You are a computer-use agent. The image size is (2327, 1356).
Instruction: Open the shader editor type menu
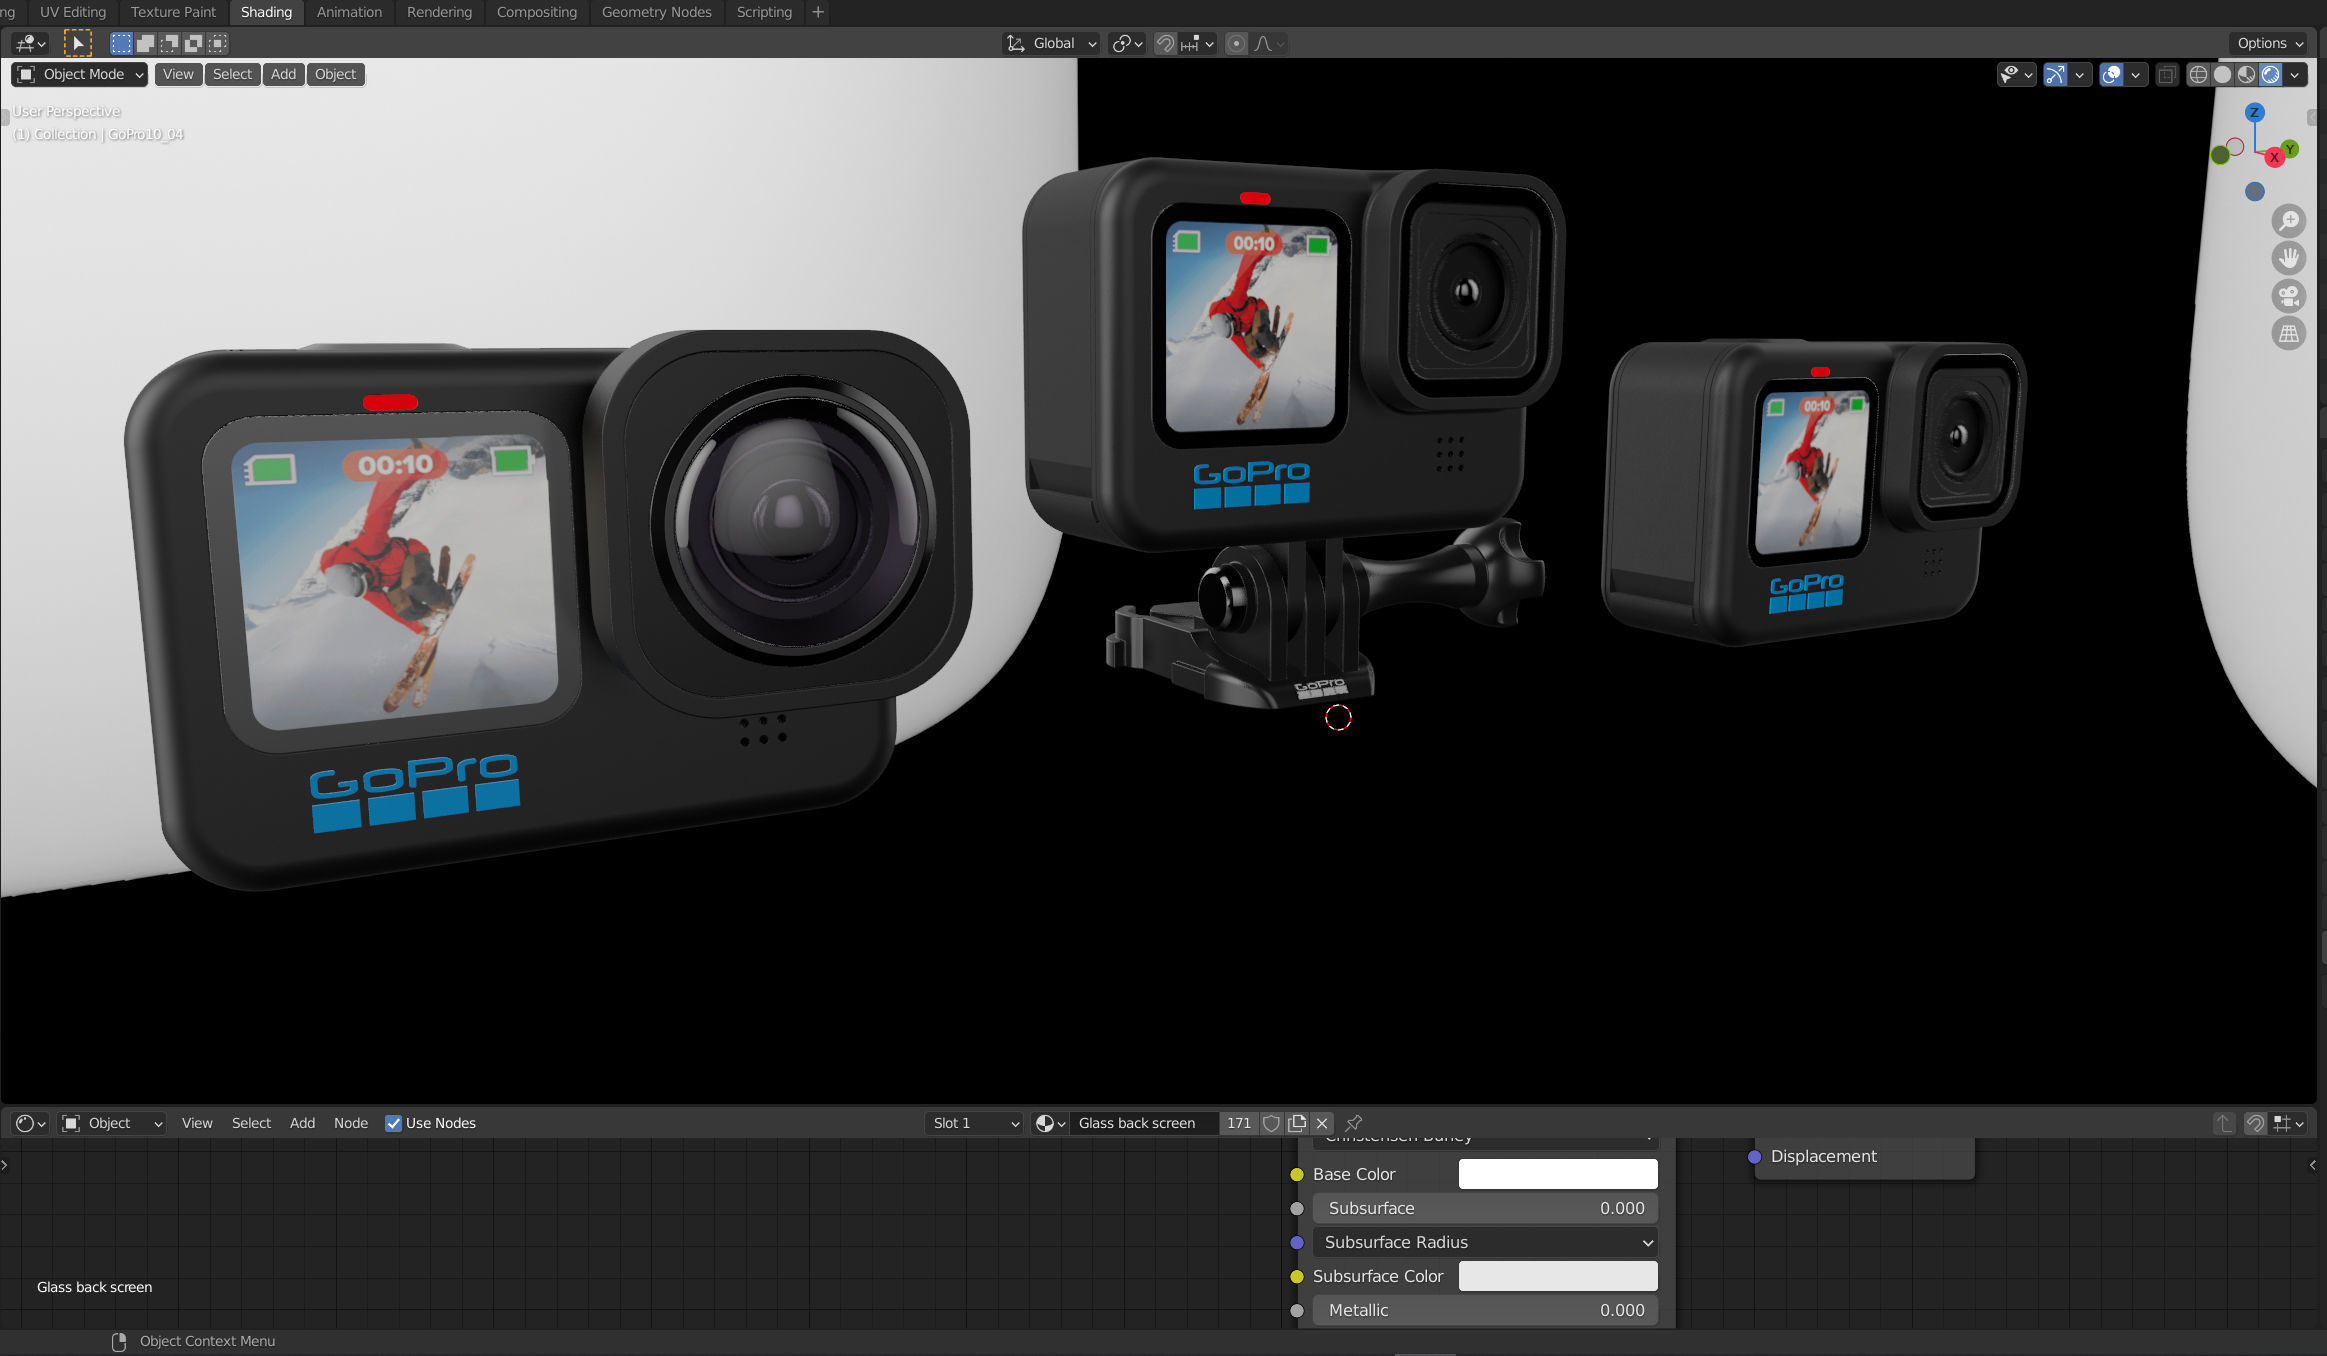31,1123
